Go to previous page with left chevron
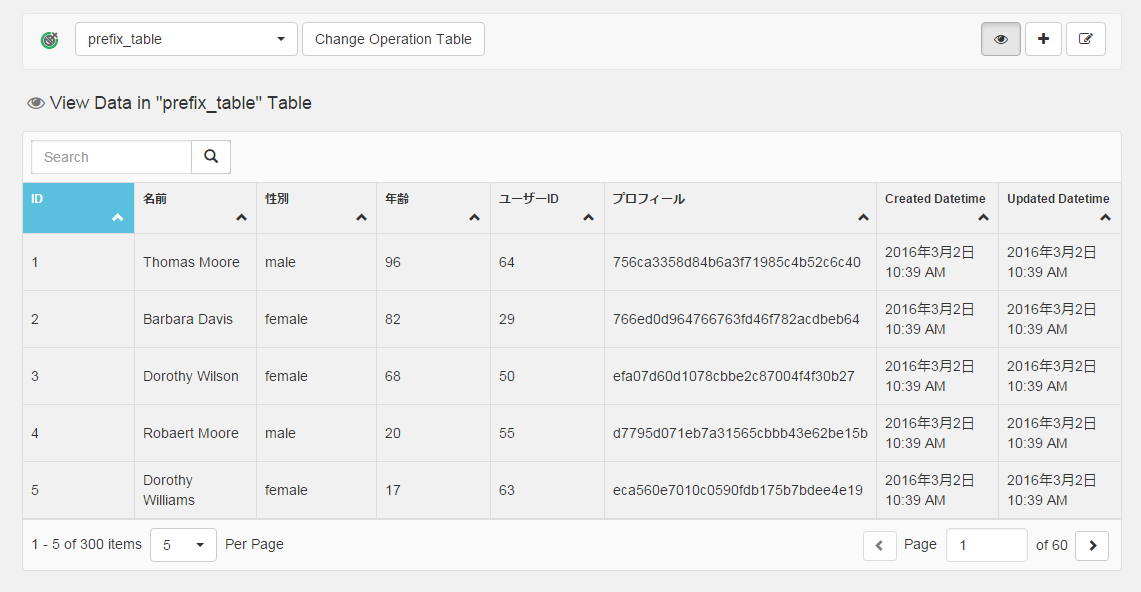Screen dimensions: 1141x592 [x=879, y=546]
